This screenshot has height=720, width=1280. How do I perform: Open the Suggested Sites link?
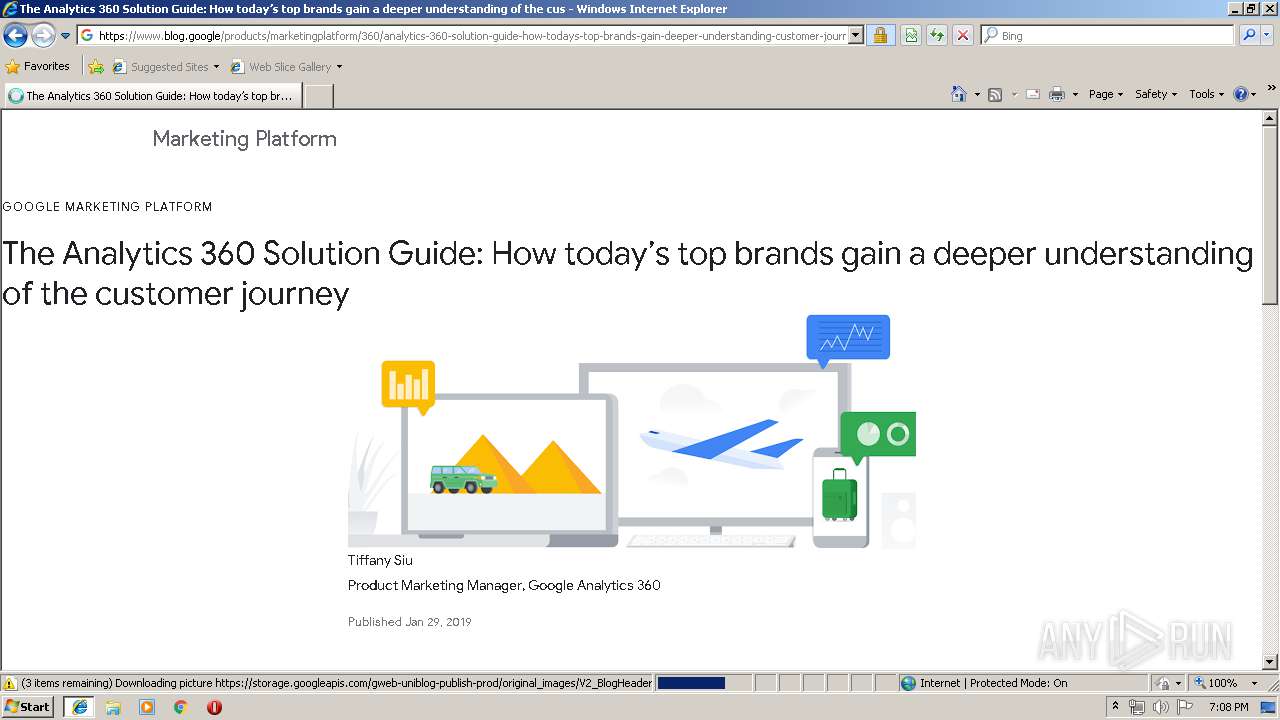click(x=165, y=67)
